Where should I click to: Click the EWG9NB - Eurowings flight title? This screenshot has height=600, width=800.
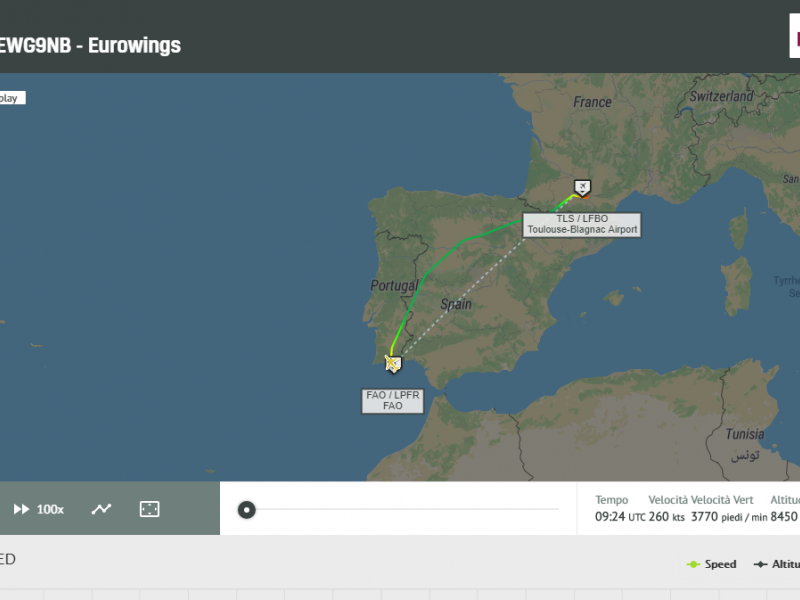click(90, 45)
